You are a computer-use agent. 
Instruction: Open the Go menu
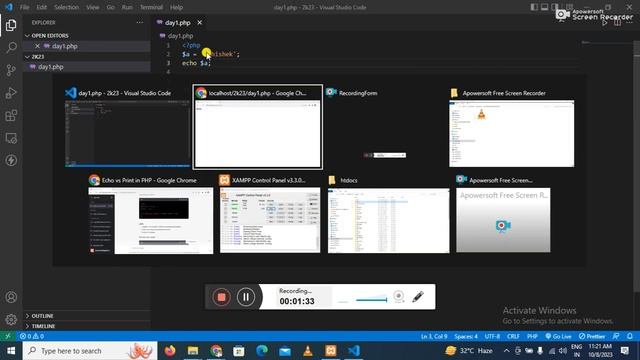point(110,7)
